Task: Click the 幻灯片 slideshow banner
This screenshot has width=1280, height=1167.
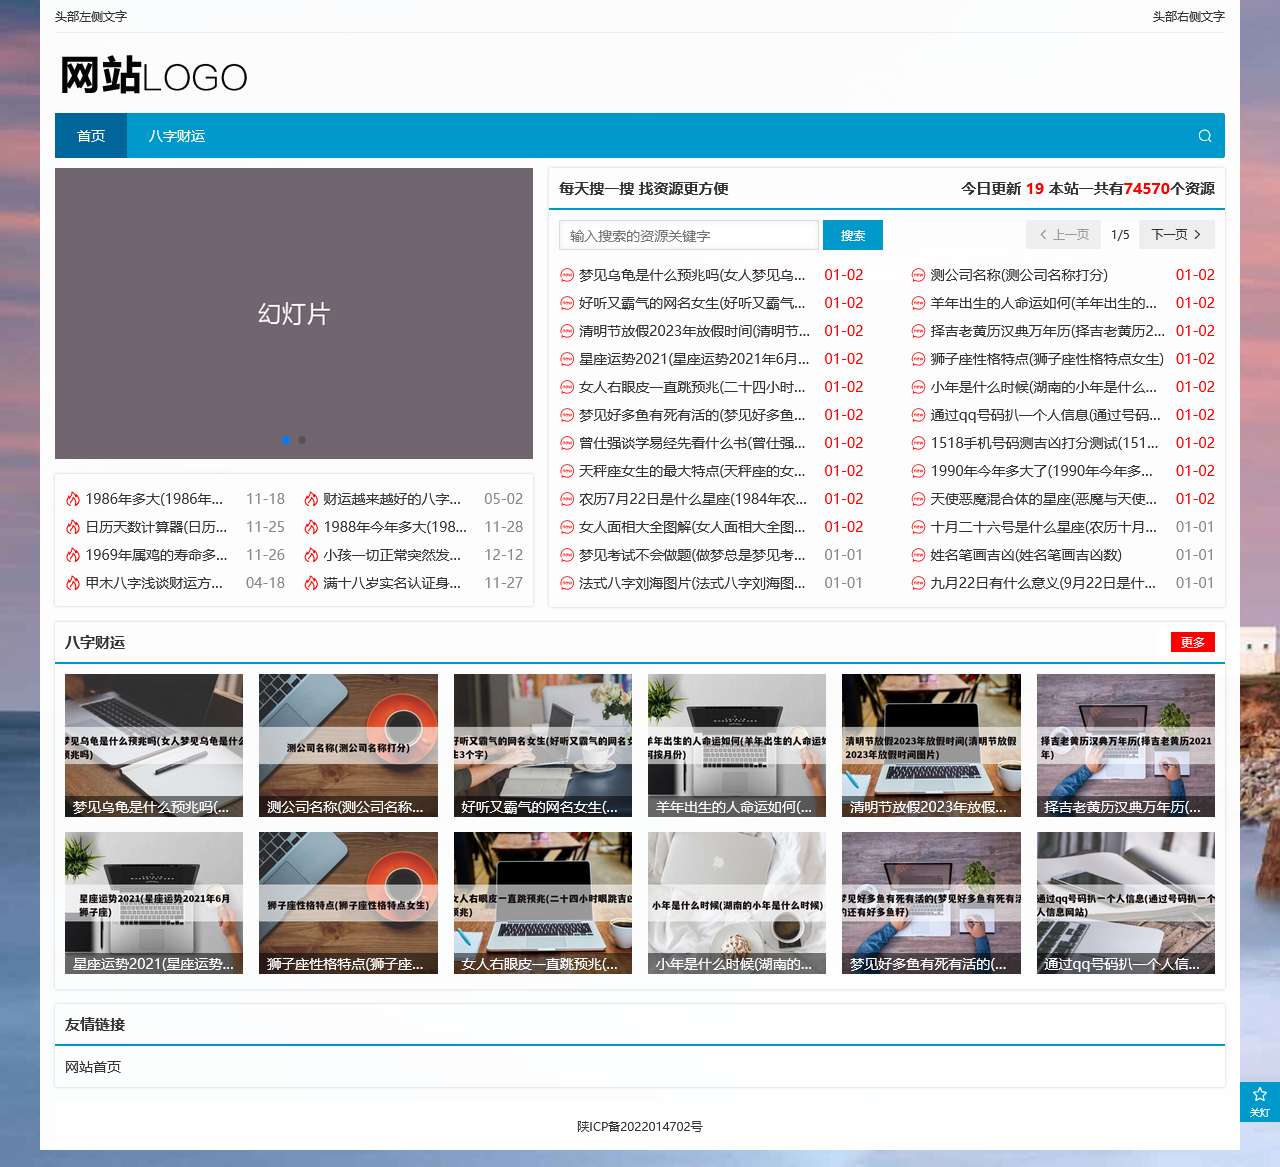Action: coord(294,313)
